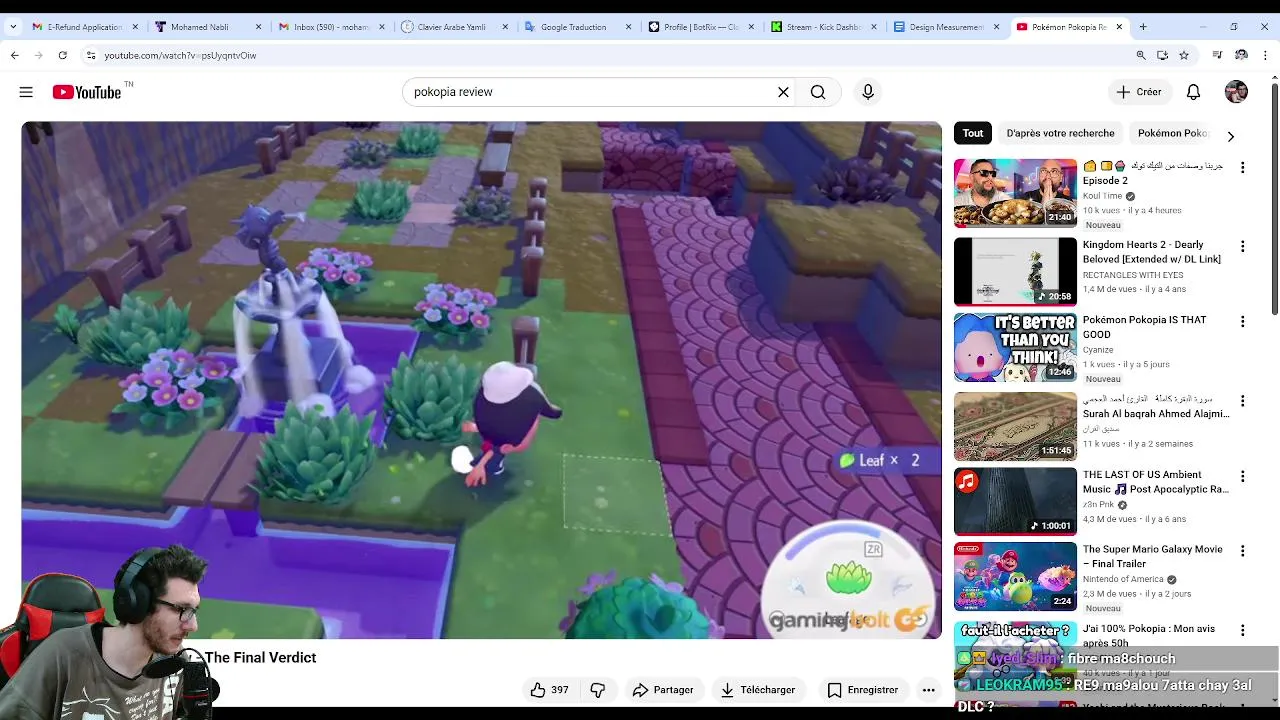Open the J'ai 100% Pokopia video title
Screen dimensions: 1280x720
(1150, 636)
